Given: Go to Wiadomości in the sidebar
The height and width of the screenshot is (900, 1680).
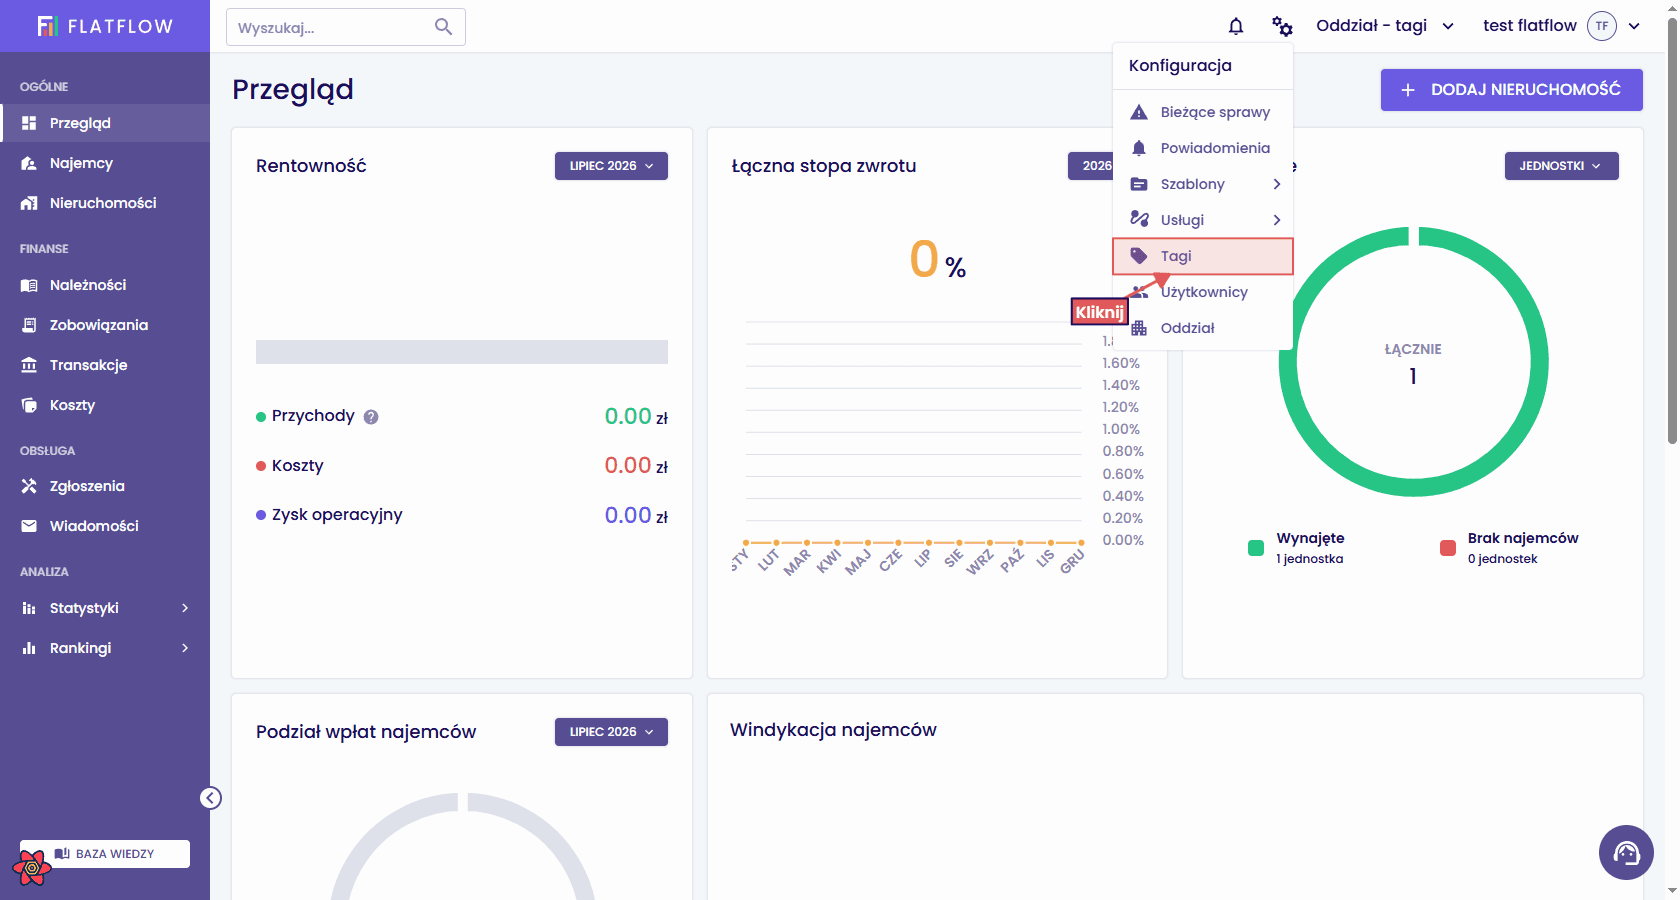Looking at the screenshot, I should click(105, 526).
